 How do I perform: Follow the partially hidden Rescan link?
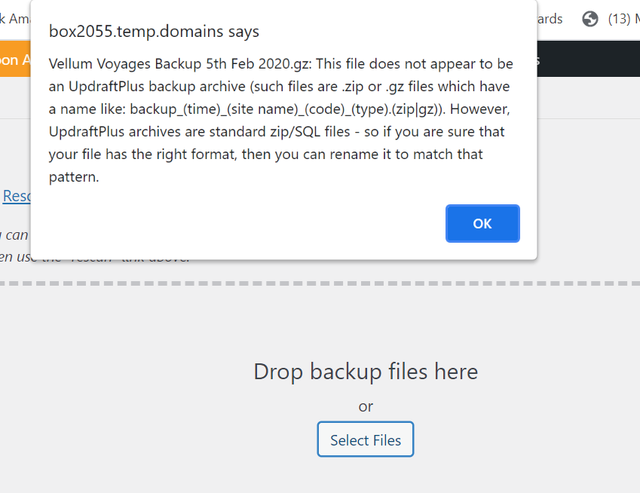click(x=16, y=196)
